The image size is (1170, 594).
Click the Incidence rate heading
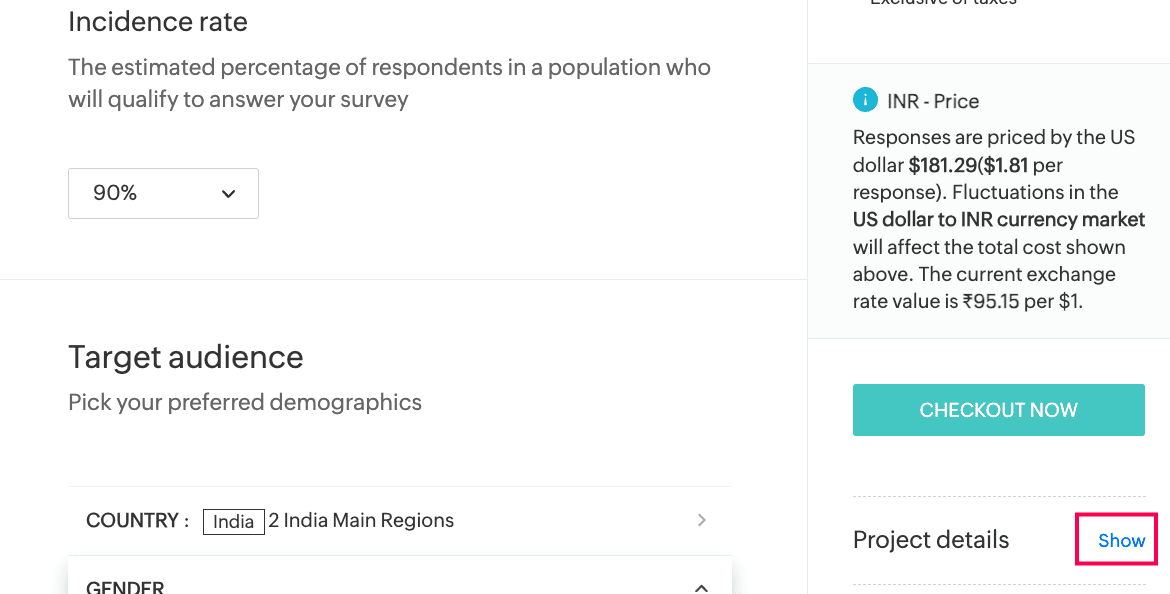click(157, 22)
